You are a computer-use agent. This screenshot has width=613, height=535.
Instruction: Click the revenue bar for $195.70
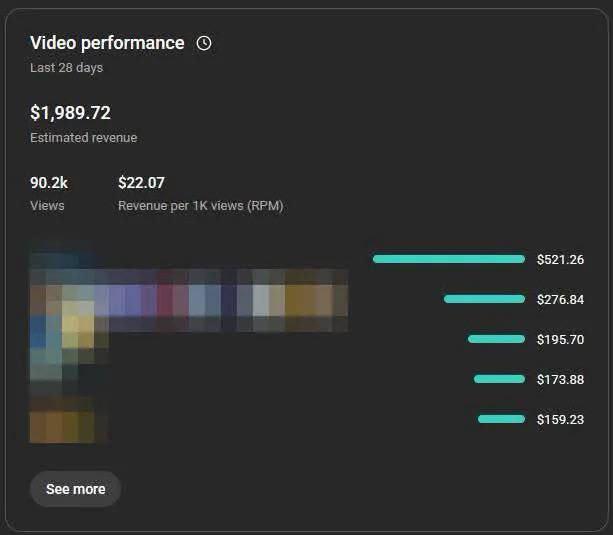coord(496,339)
